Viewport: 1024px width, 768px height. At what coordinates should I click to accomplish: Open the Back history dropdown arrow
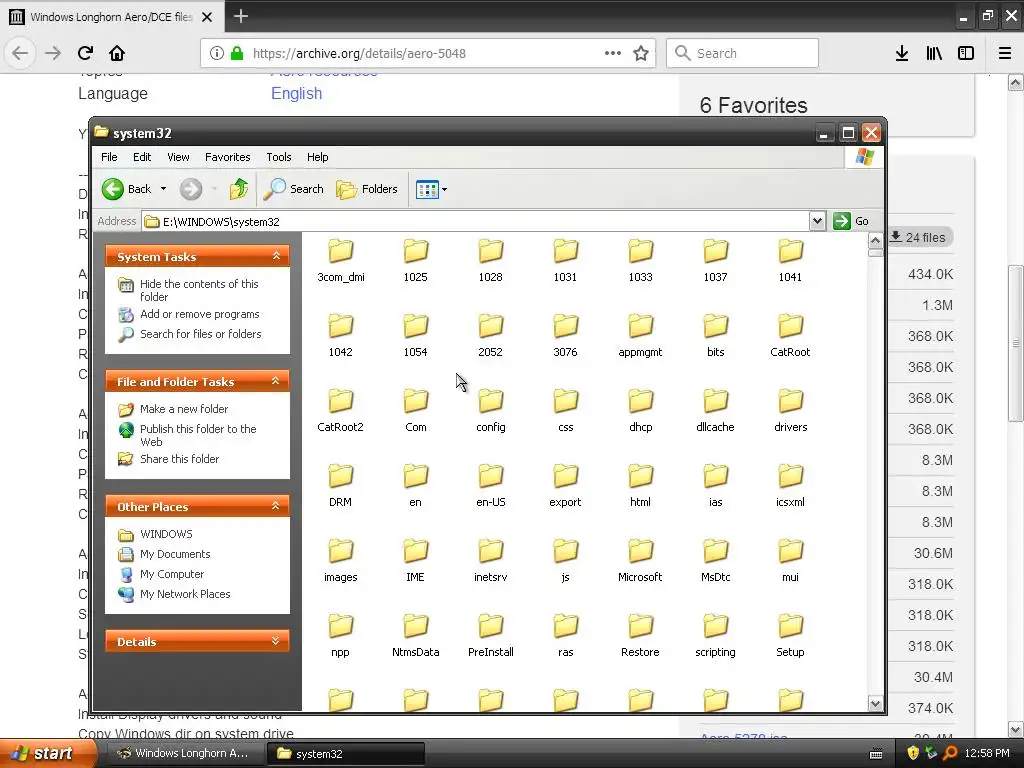tap(163, 189)
